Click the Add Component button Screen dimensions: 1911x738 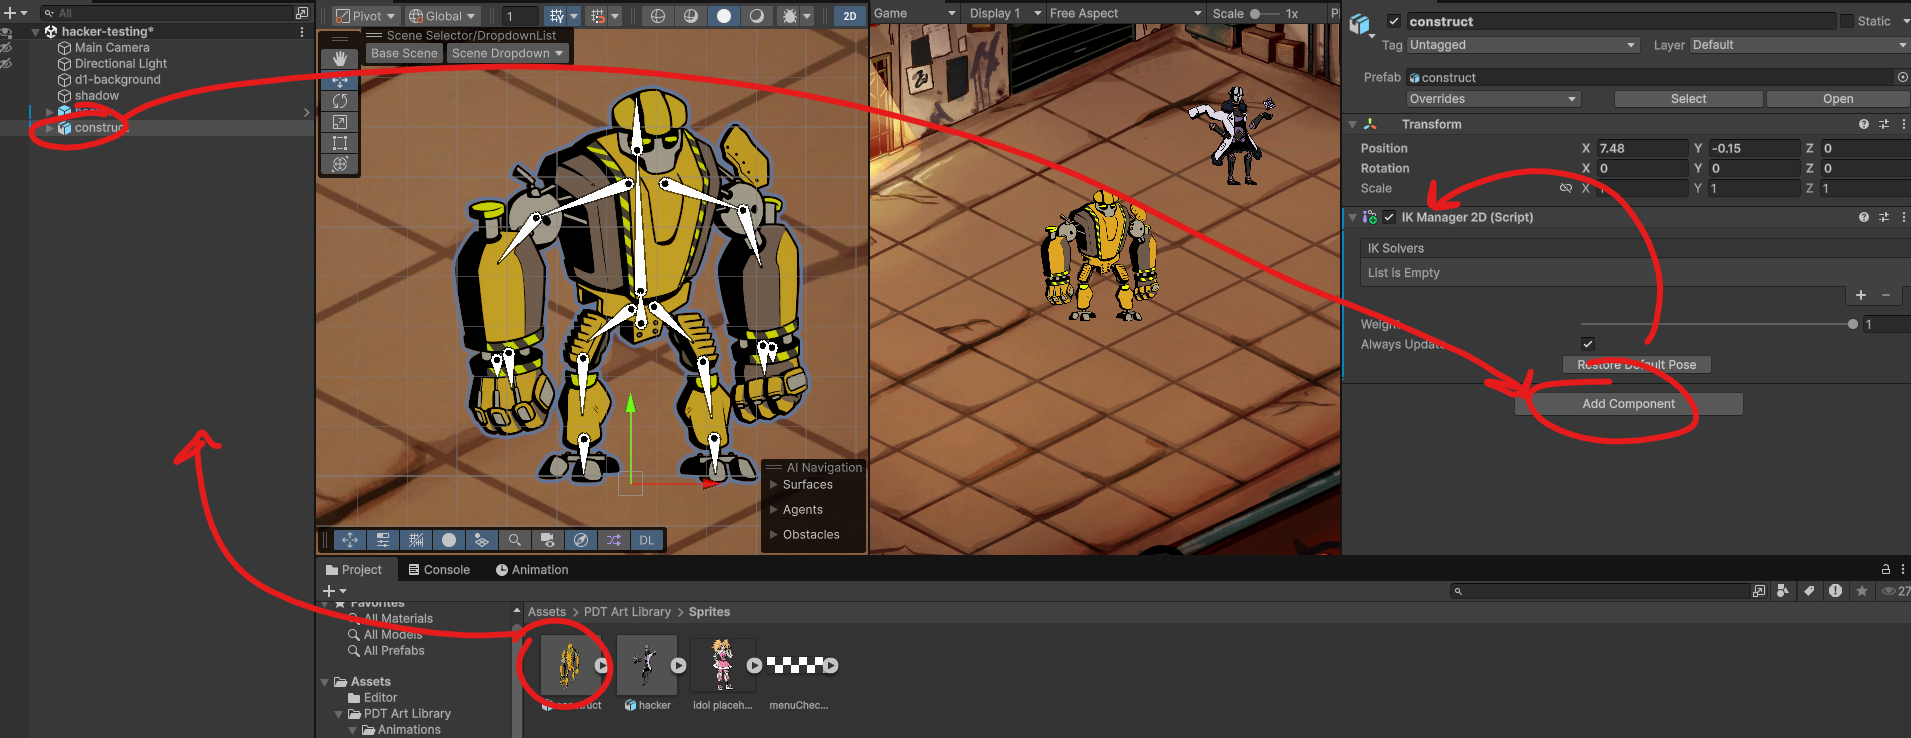[x=1628, y=404]
